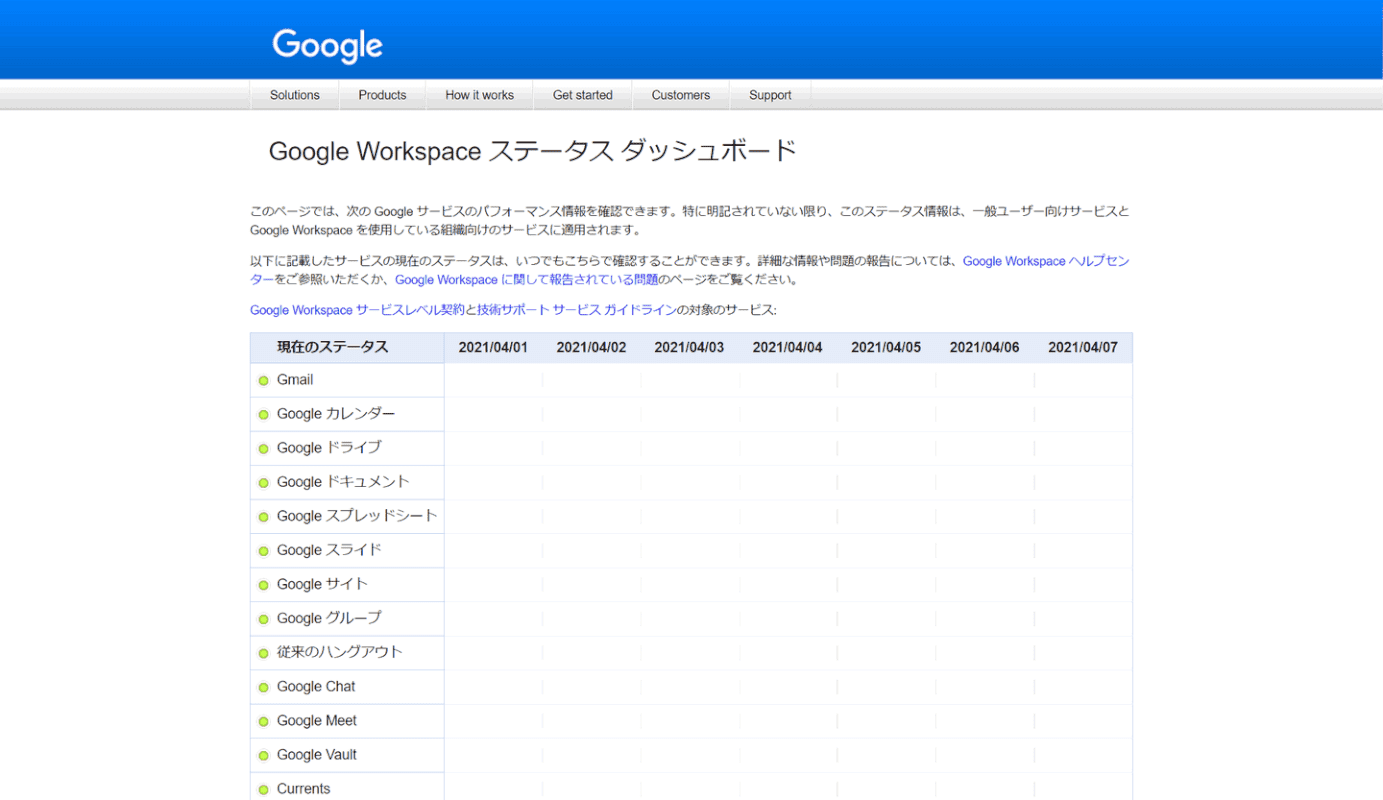The image size is (1383, 800).
Task: Click the green status dot beside Google Chat
Action: point(264,688)
